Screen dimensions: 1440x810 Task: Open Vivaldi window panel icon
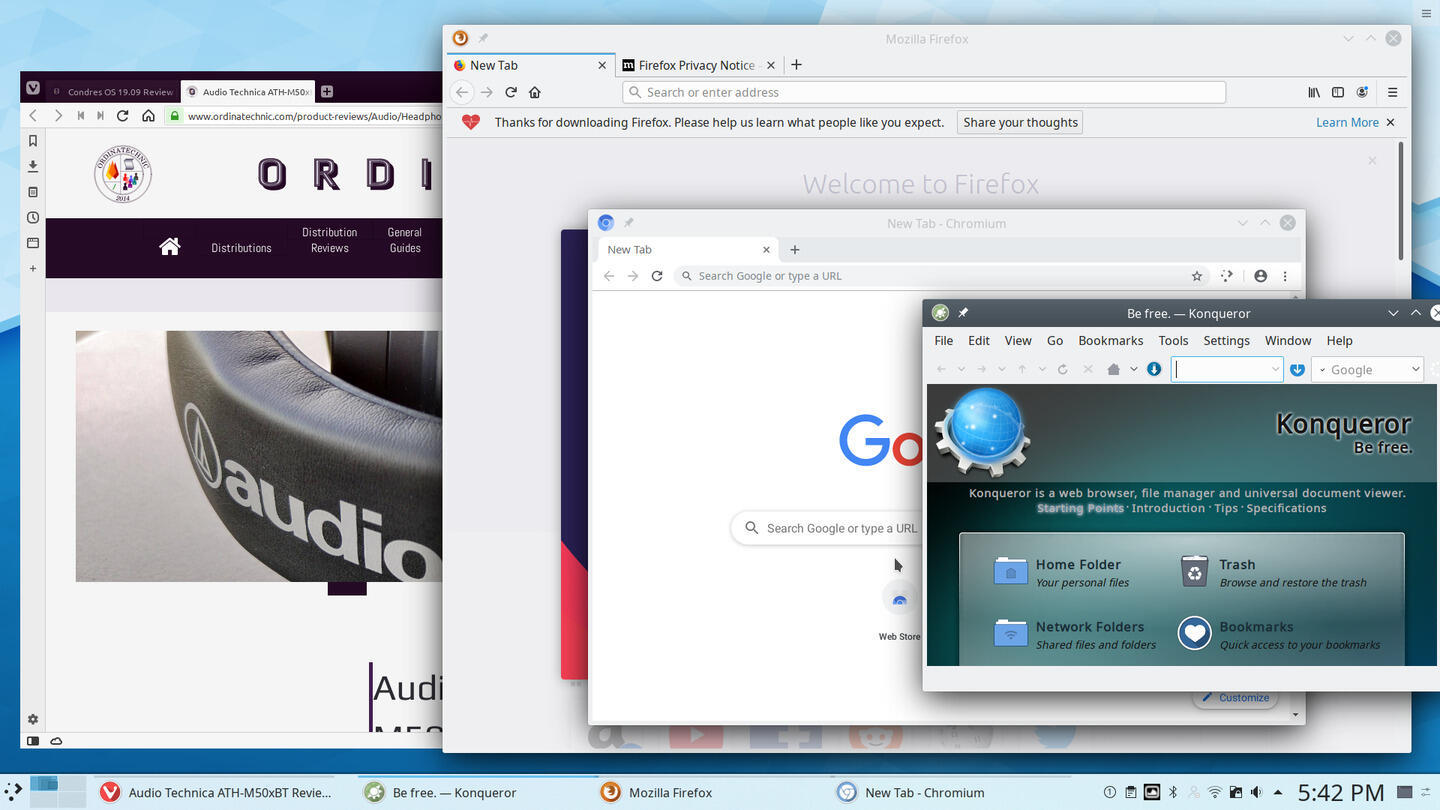[33, 243]
